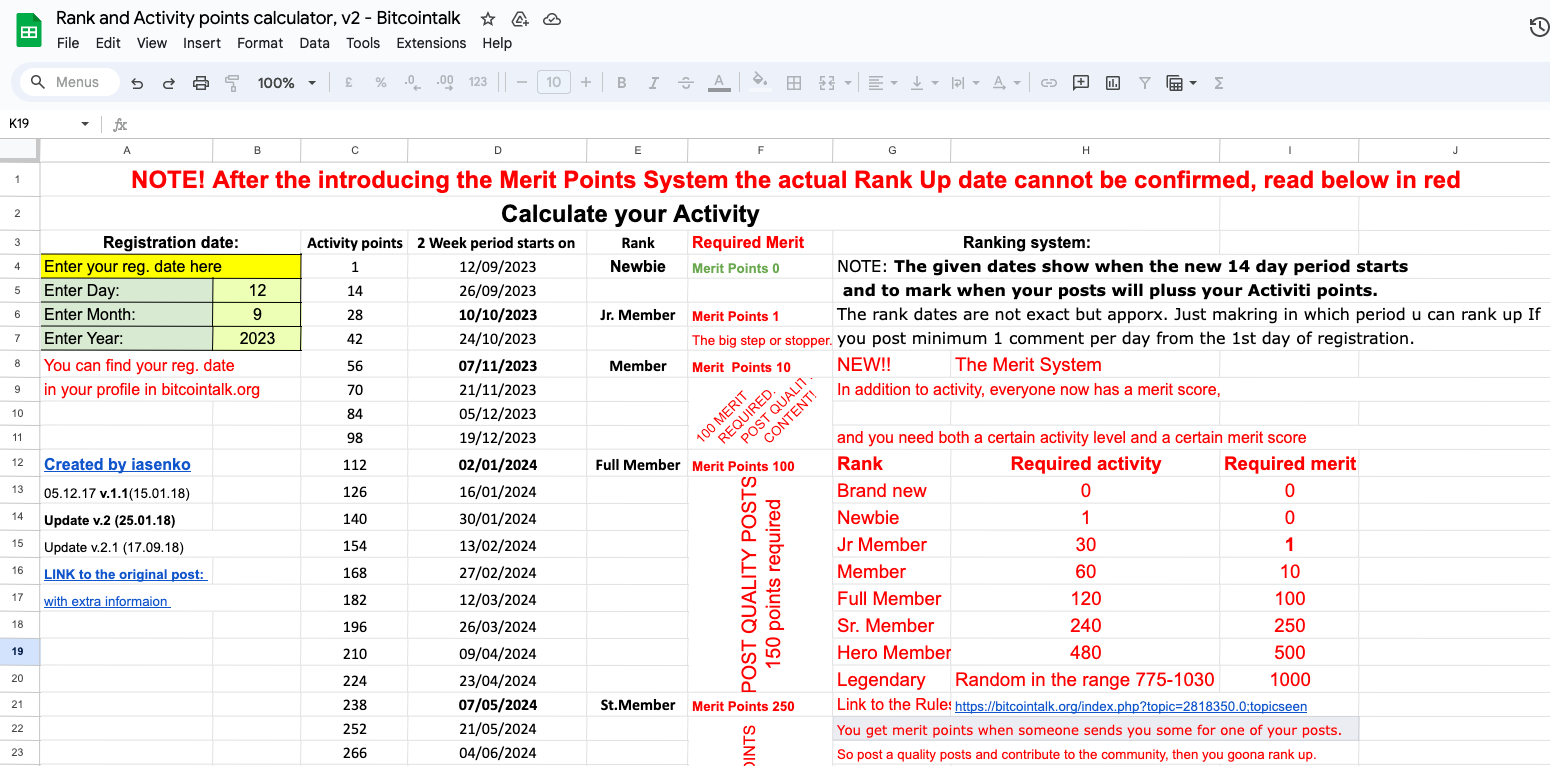The height and width of the screenshot is (766, 1550).
Task: Click the Move to folder icon
Action: (519, 19)
